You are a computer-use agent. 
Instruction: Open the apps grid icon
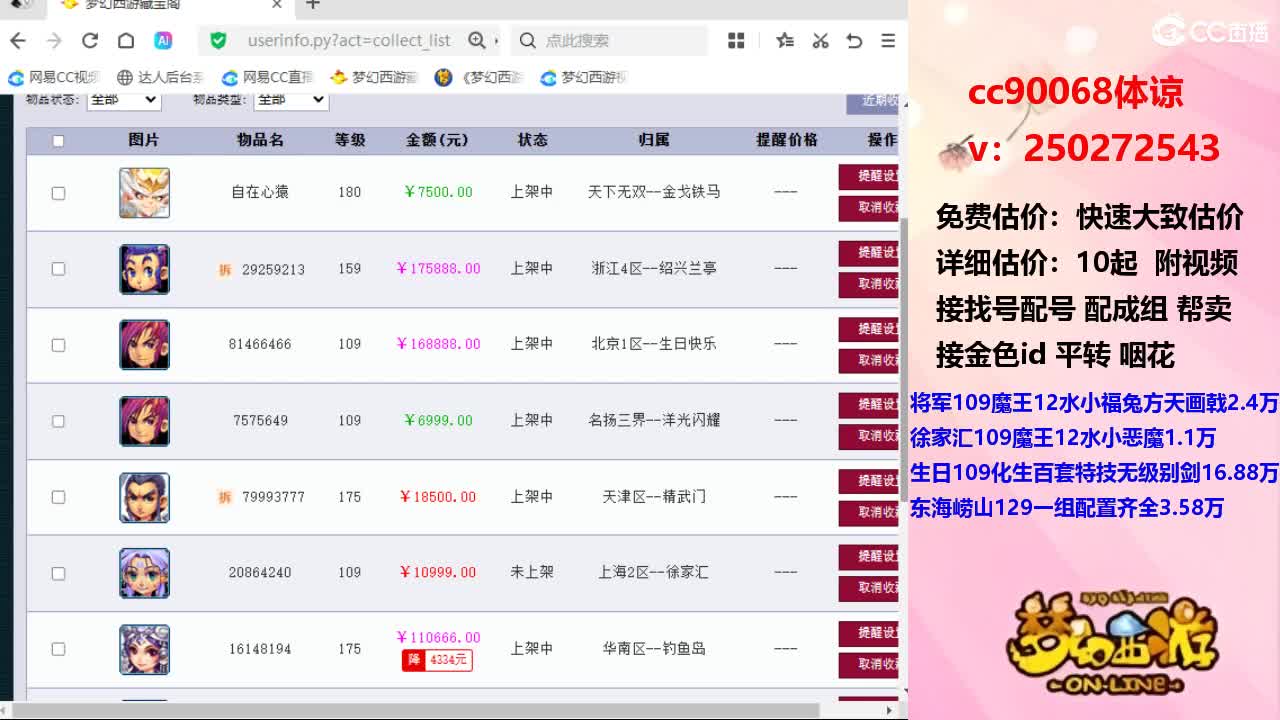coord(737,40)
